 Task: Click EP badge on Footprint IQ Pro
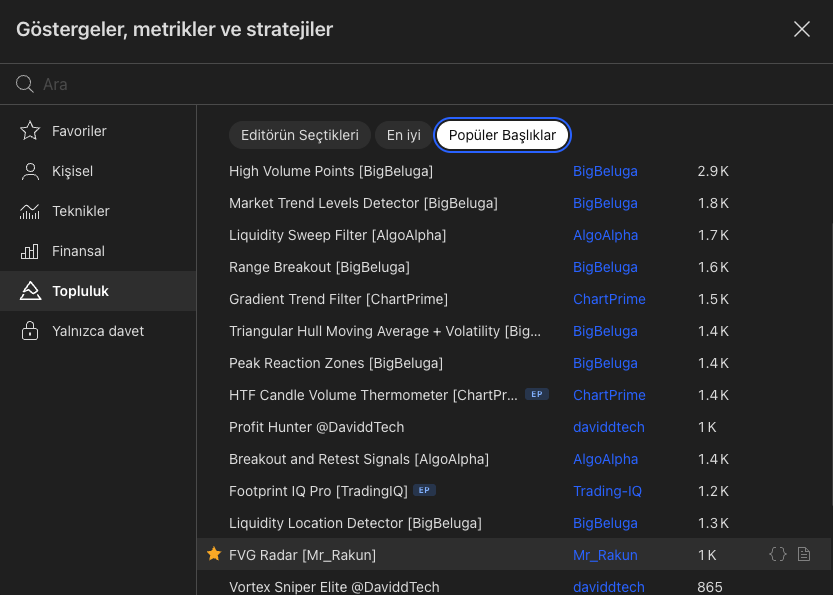(x=424, y=490)
